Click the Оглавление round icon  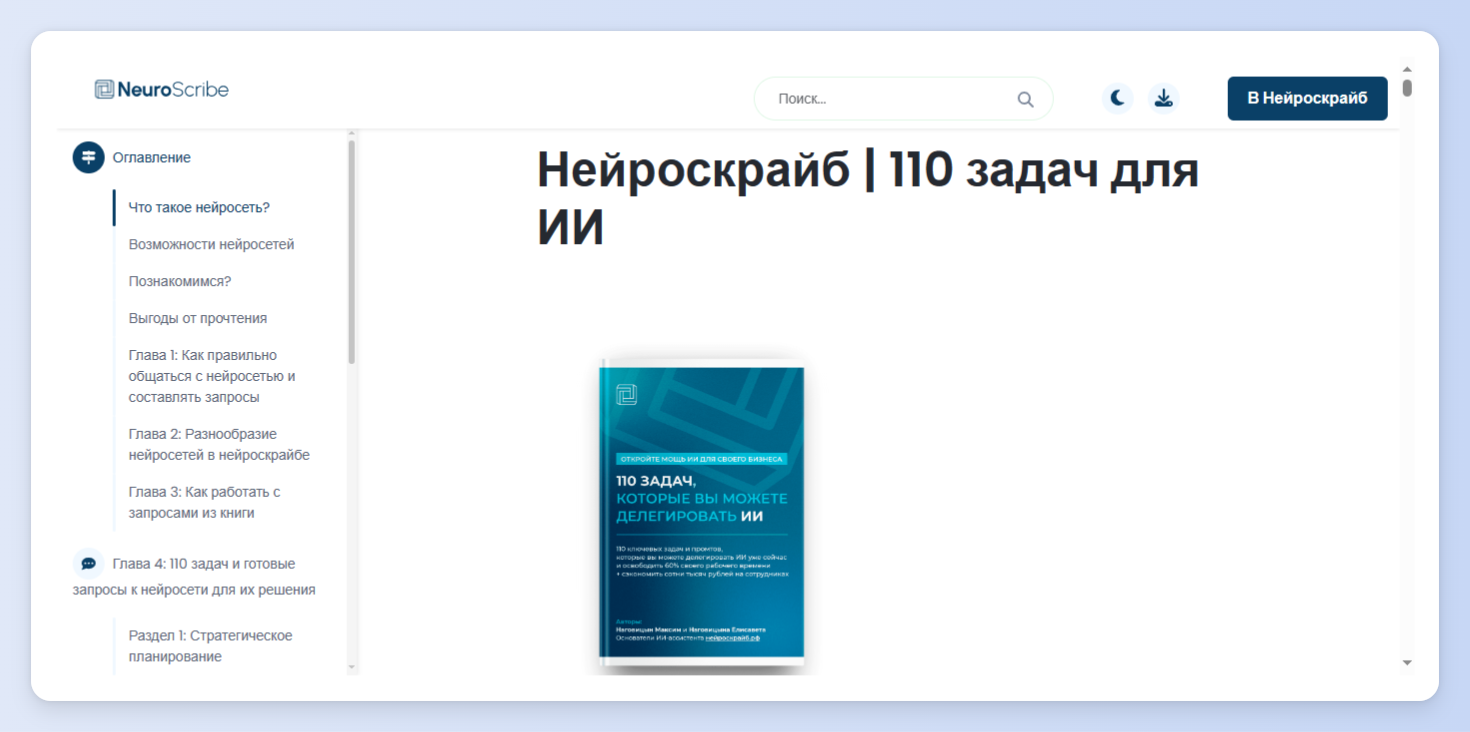[x=88, y=157]
